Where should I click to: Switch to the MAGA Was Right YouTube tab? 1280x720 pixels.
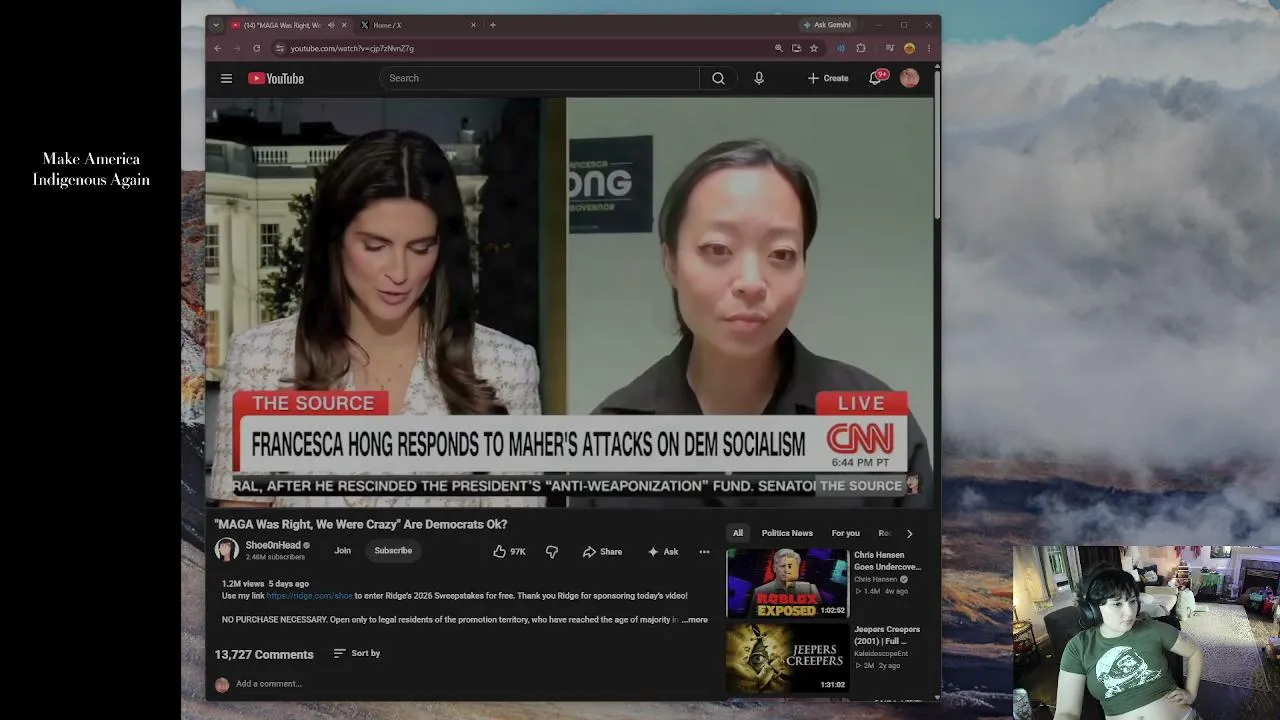[281, 25]
